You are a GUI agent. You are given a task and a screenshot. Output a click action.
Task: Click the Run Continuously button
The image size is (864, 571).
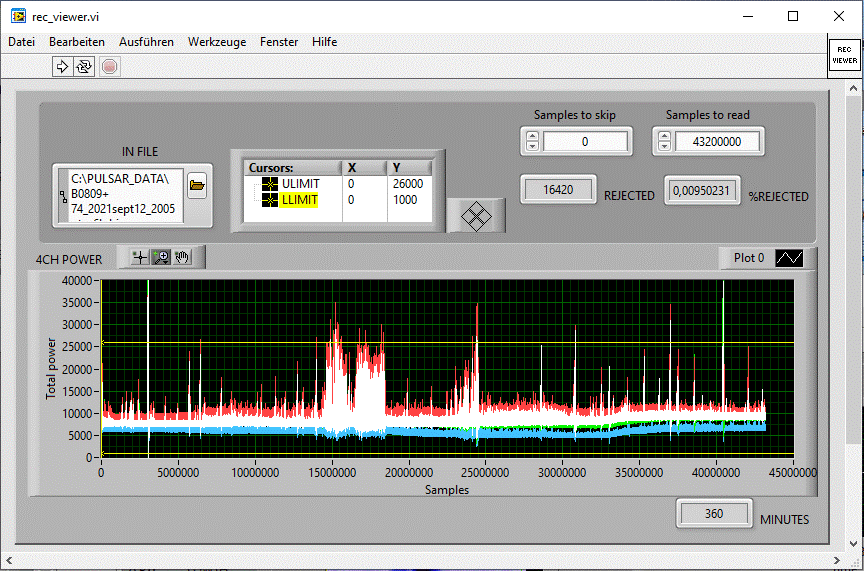[84, 67]
